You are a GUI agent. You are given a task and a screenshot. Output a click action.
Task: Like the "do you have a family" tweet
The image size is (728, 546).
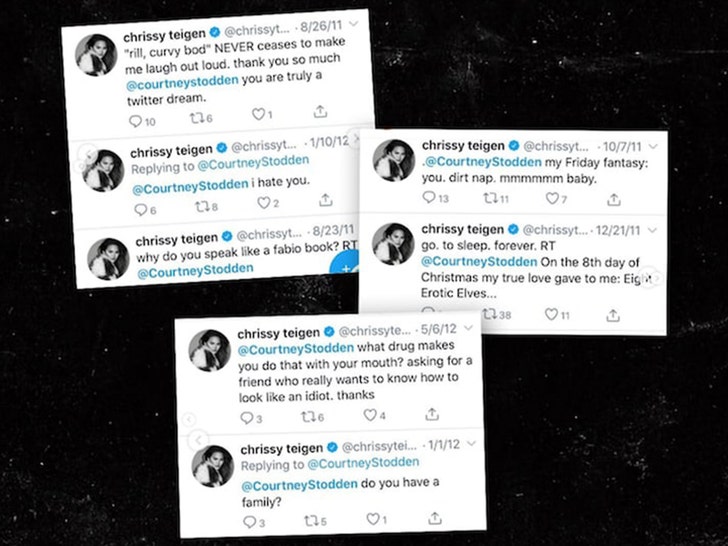click(x=373, y=519)
